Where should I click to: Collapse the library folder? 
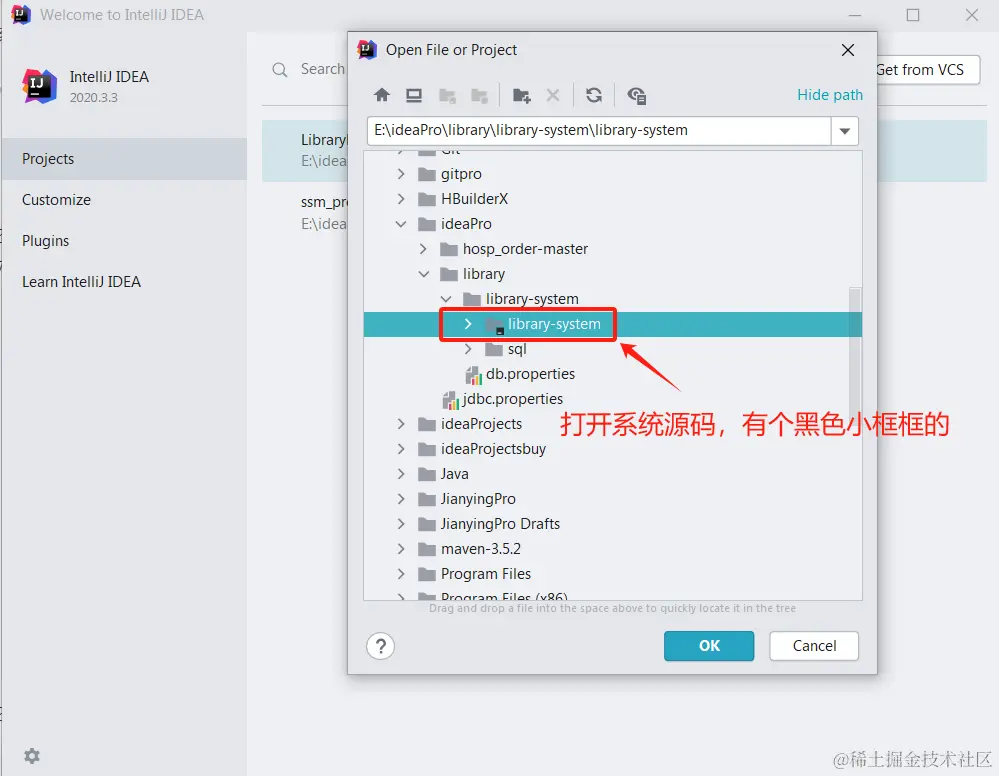point(423,274)
